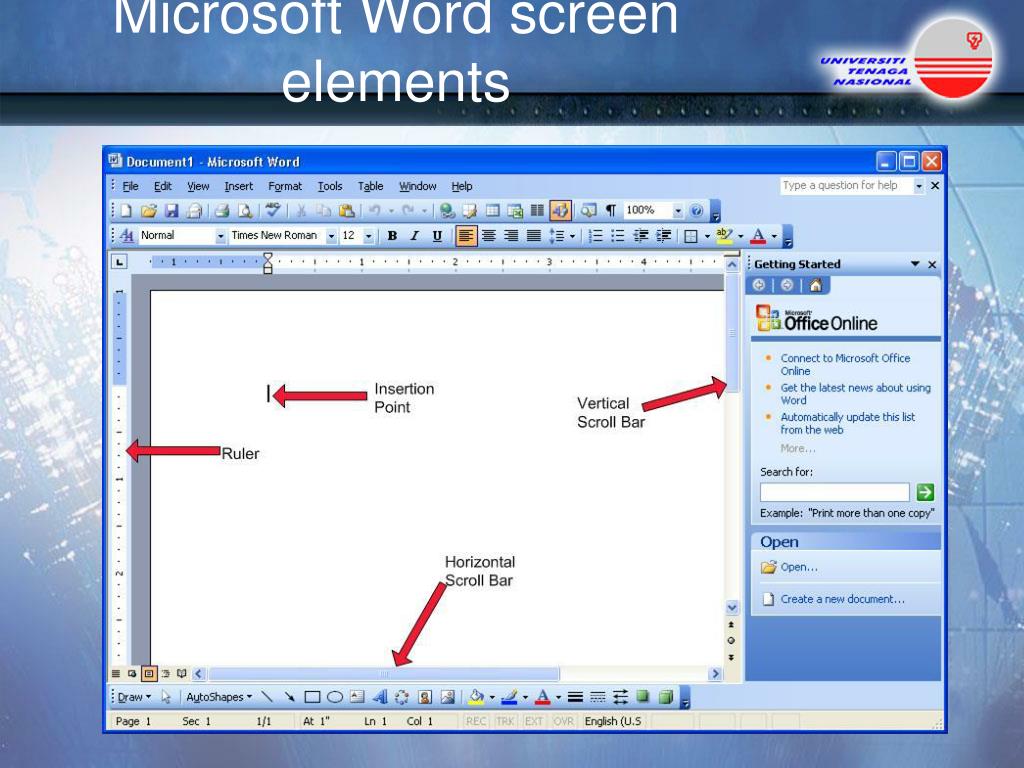
Task: Toggle Justify alignment
Action: coord(534,236)
